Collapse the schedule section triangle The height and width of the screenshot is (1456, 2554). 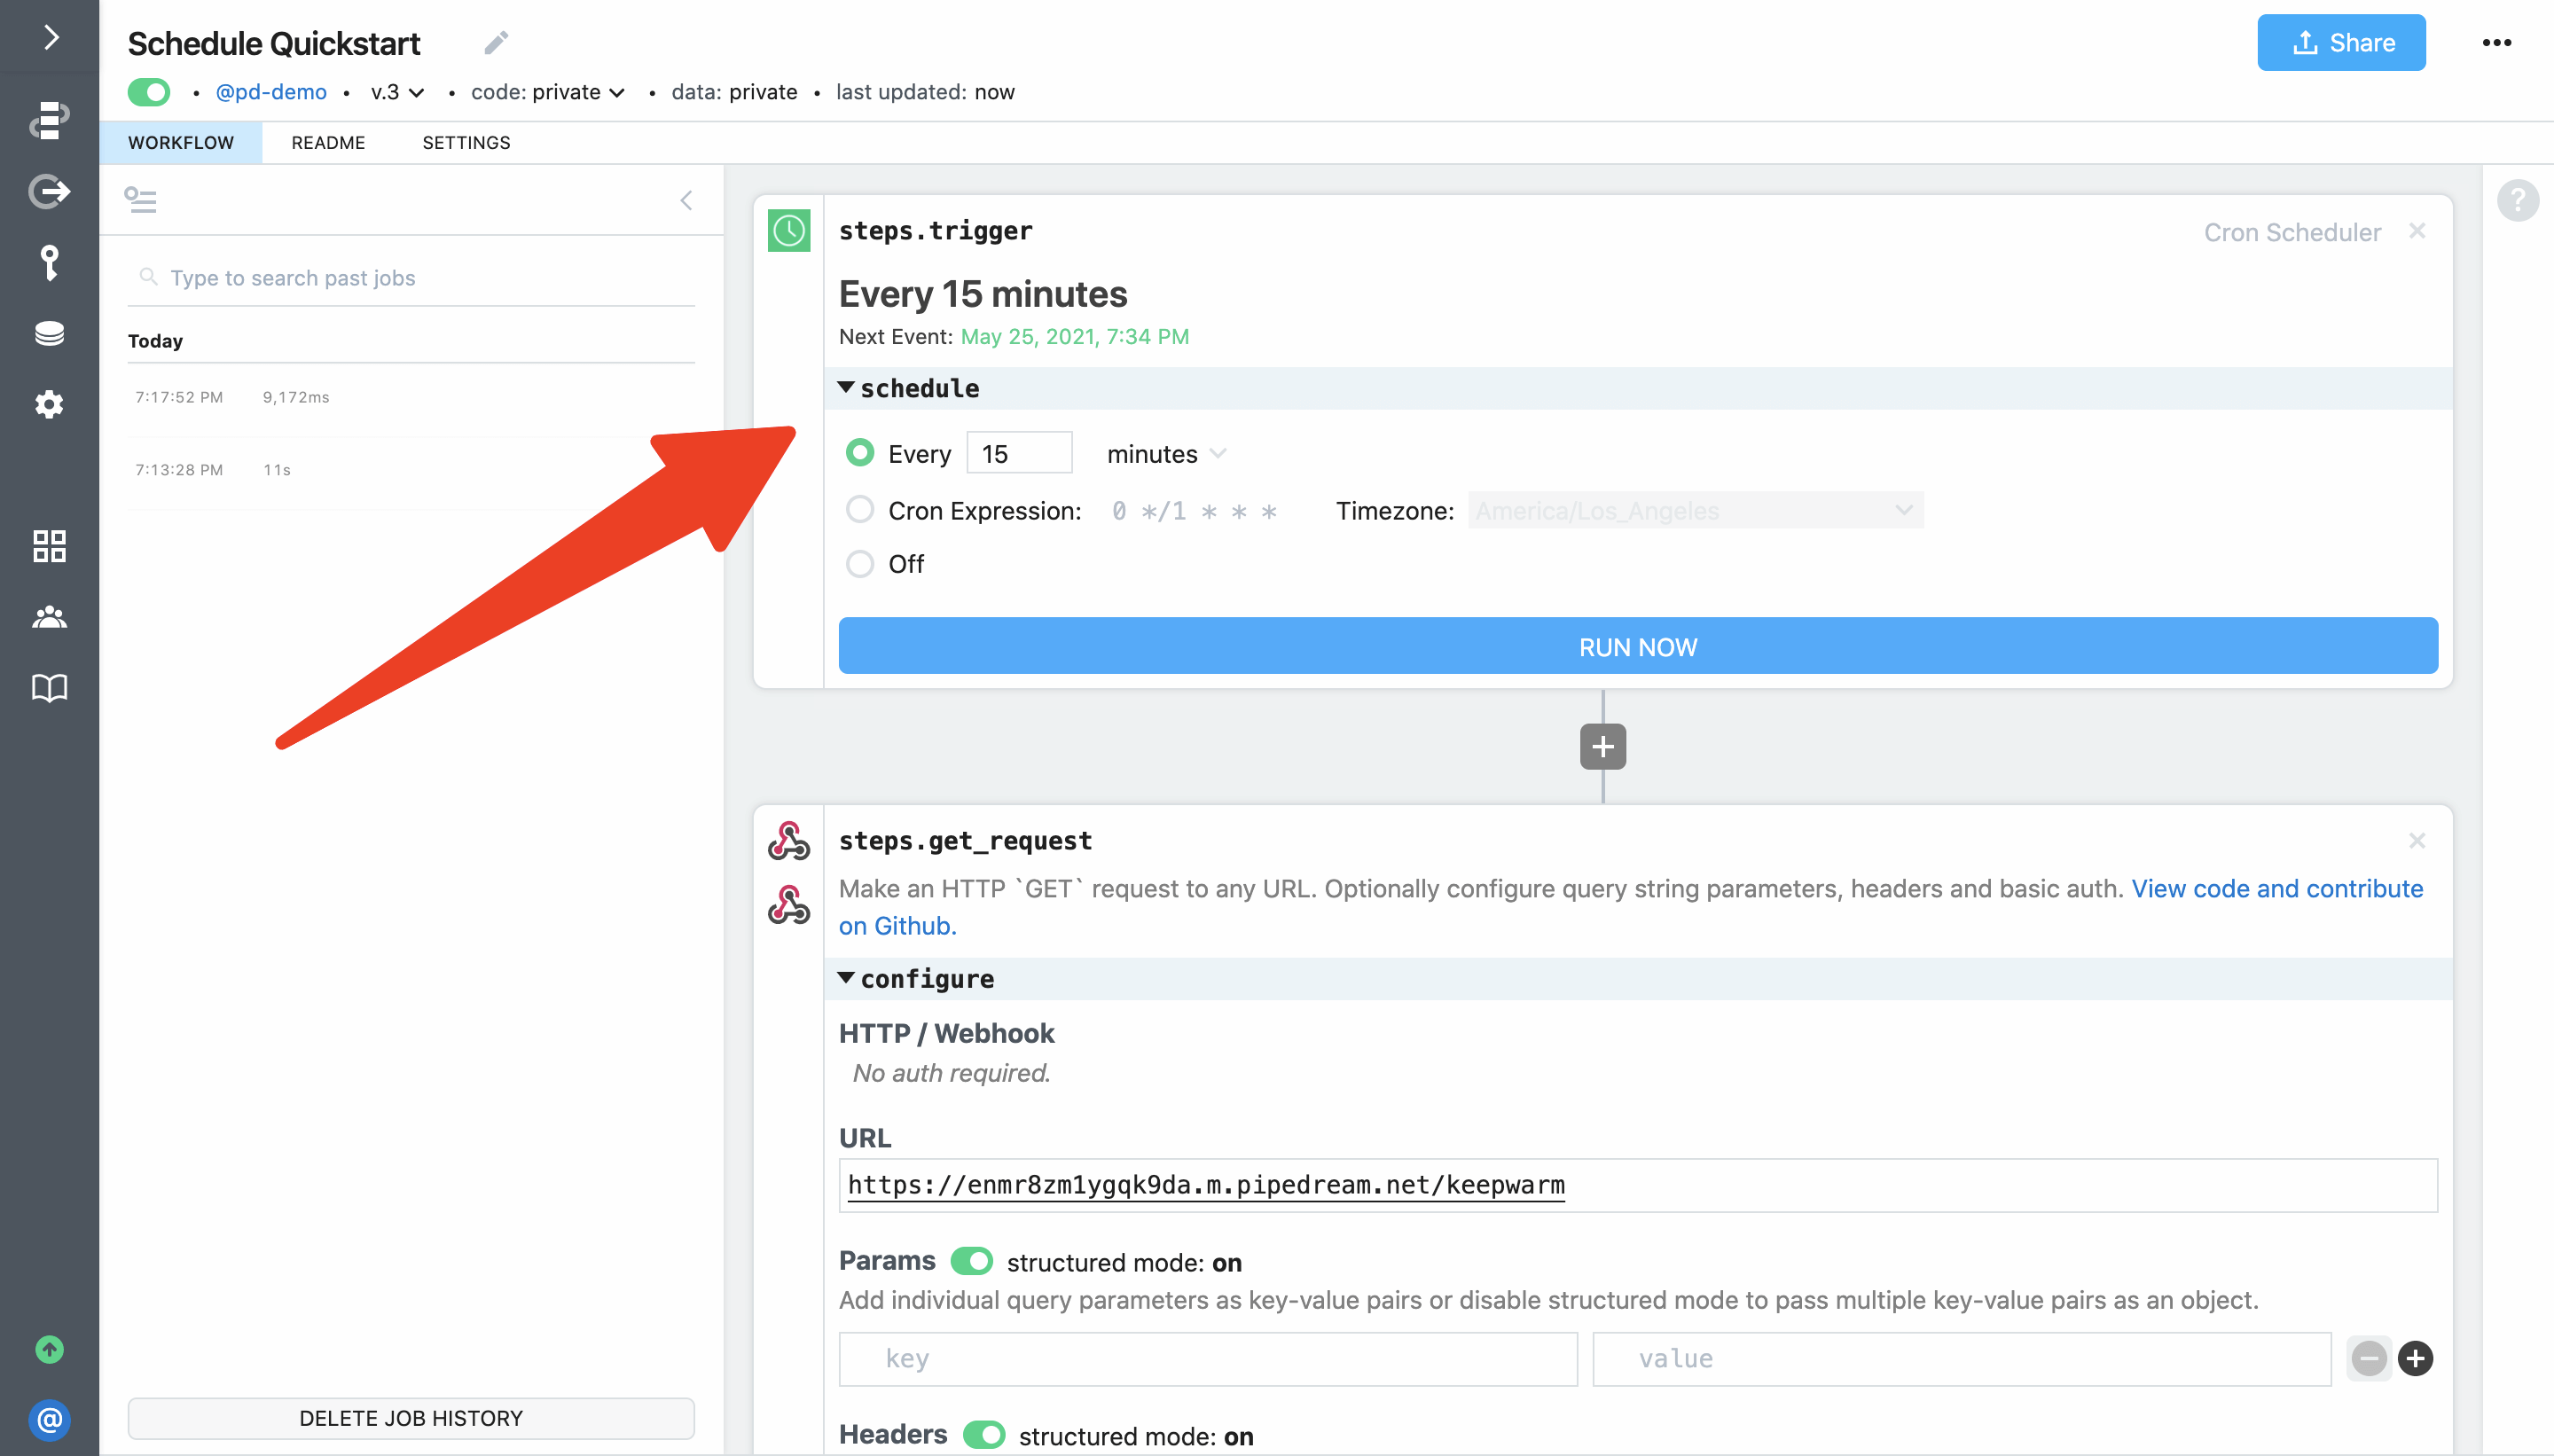click(846, 387)
